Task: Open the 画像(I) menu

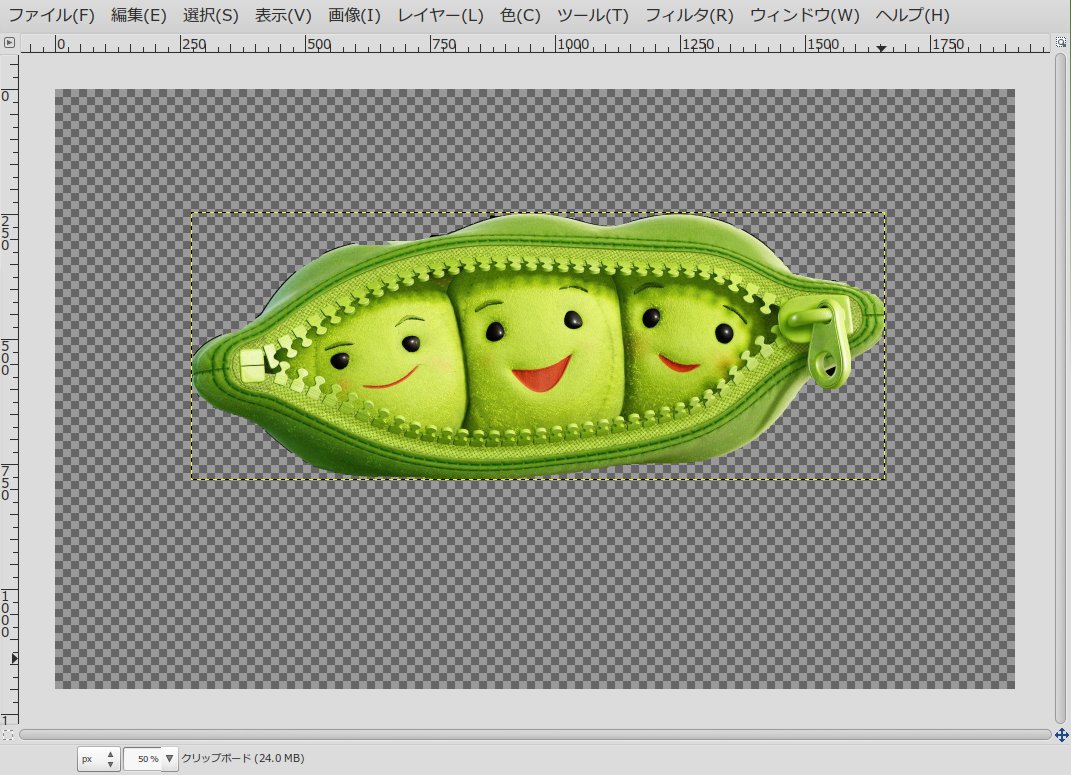Action: [x=354, y=15]
